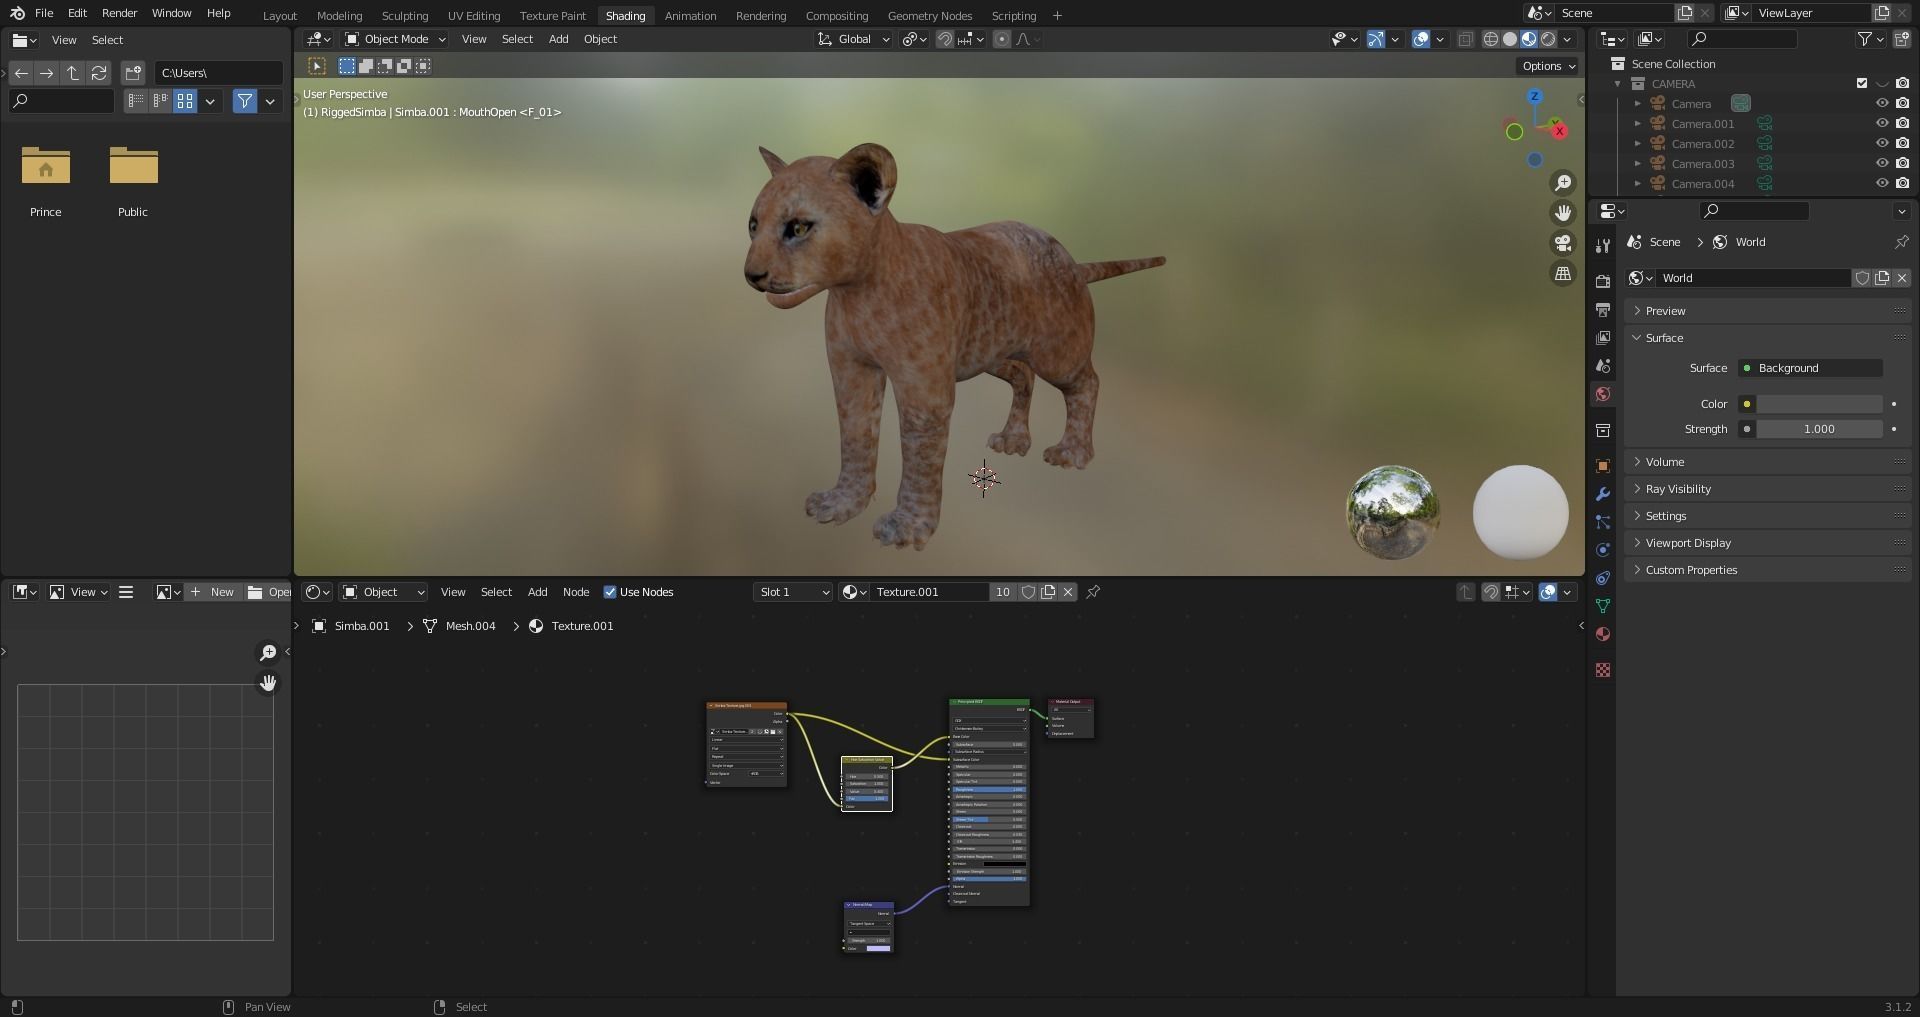
Task: Click the zoom icon in the image editor
Action: click(268, 653)
